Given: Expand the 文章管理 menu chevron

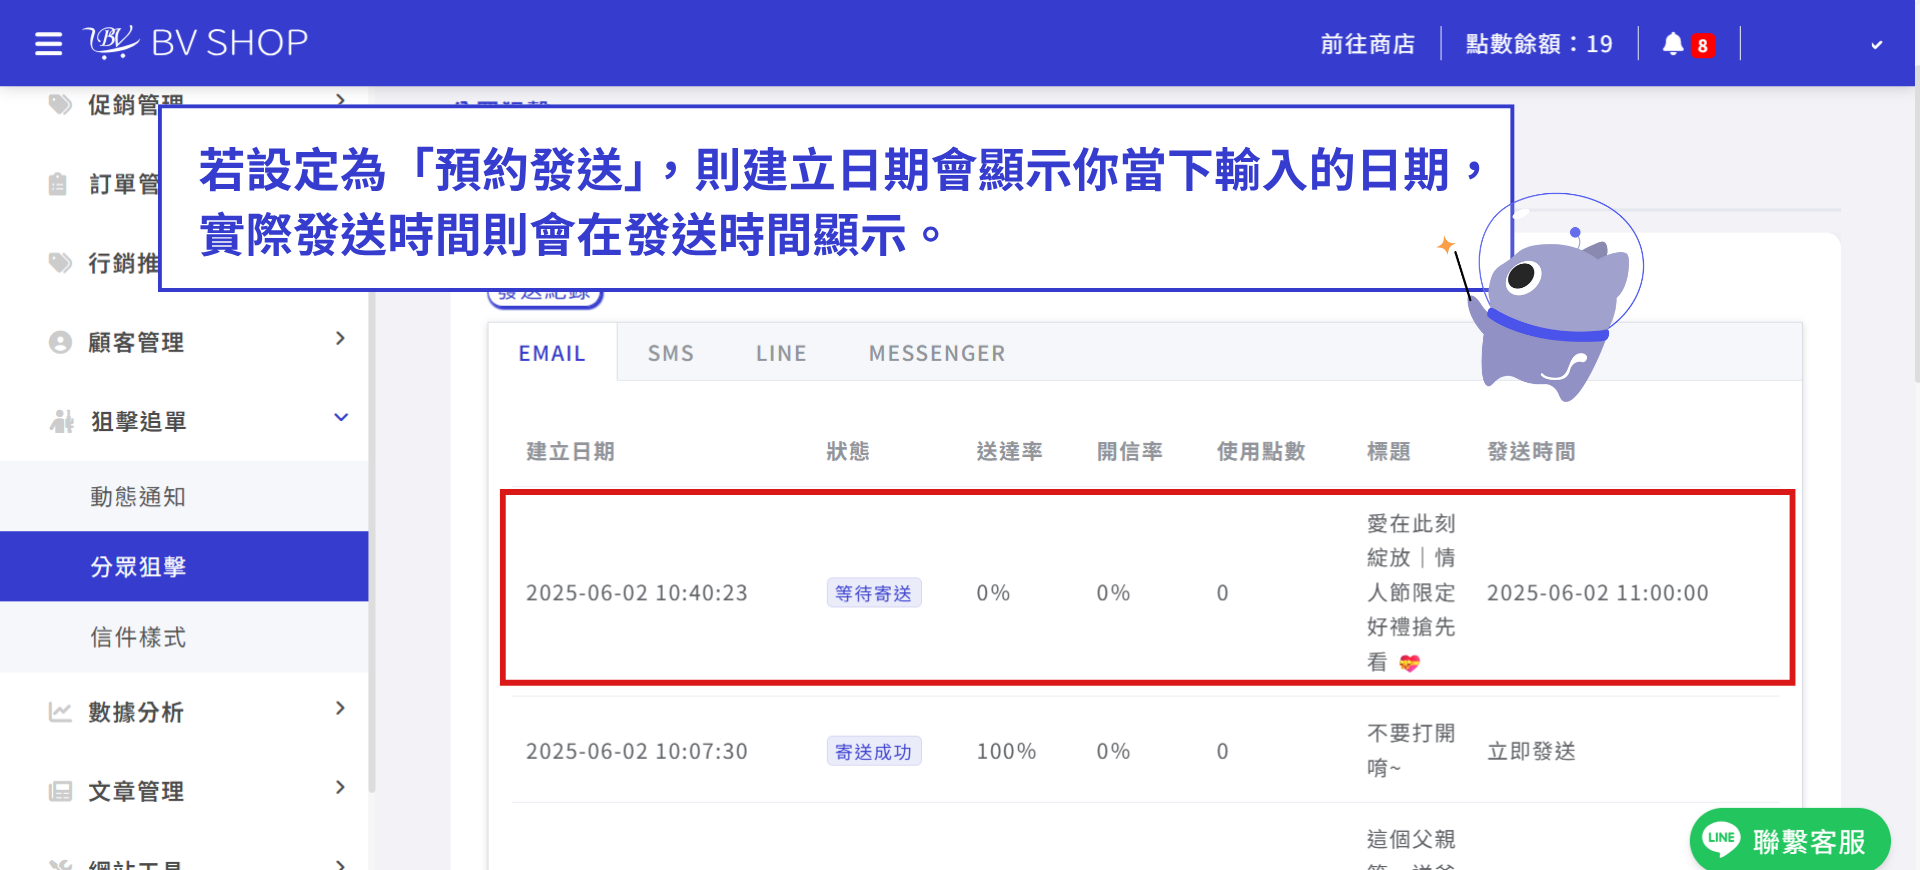Looking at the screenshot, I should point(341,788).
